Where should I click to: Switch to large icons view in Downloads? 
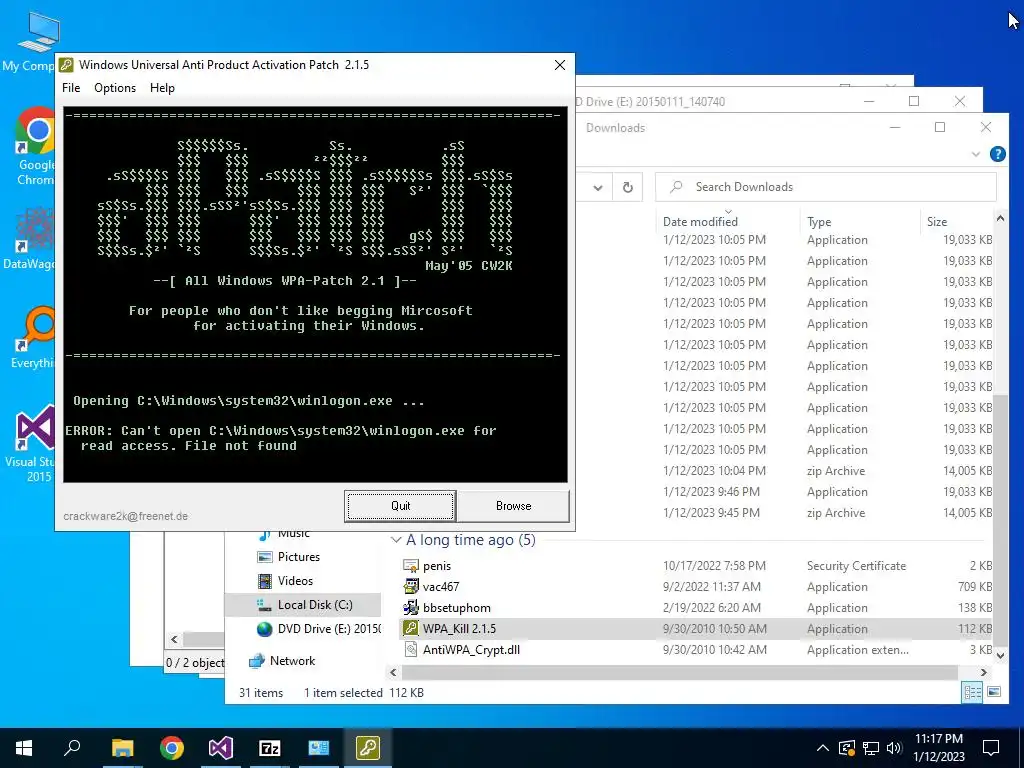click(x=993, y=692)
